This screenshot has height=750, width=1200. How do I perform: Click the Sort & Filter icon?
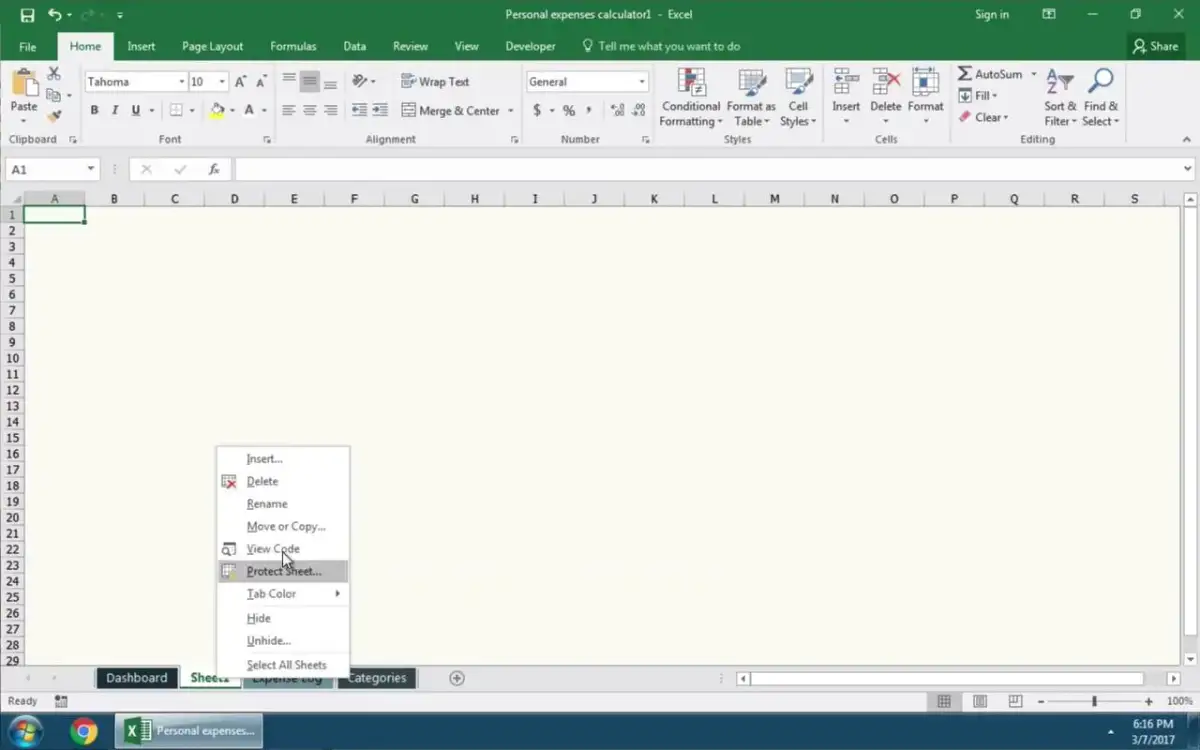(1059, 82)
